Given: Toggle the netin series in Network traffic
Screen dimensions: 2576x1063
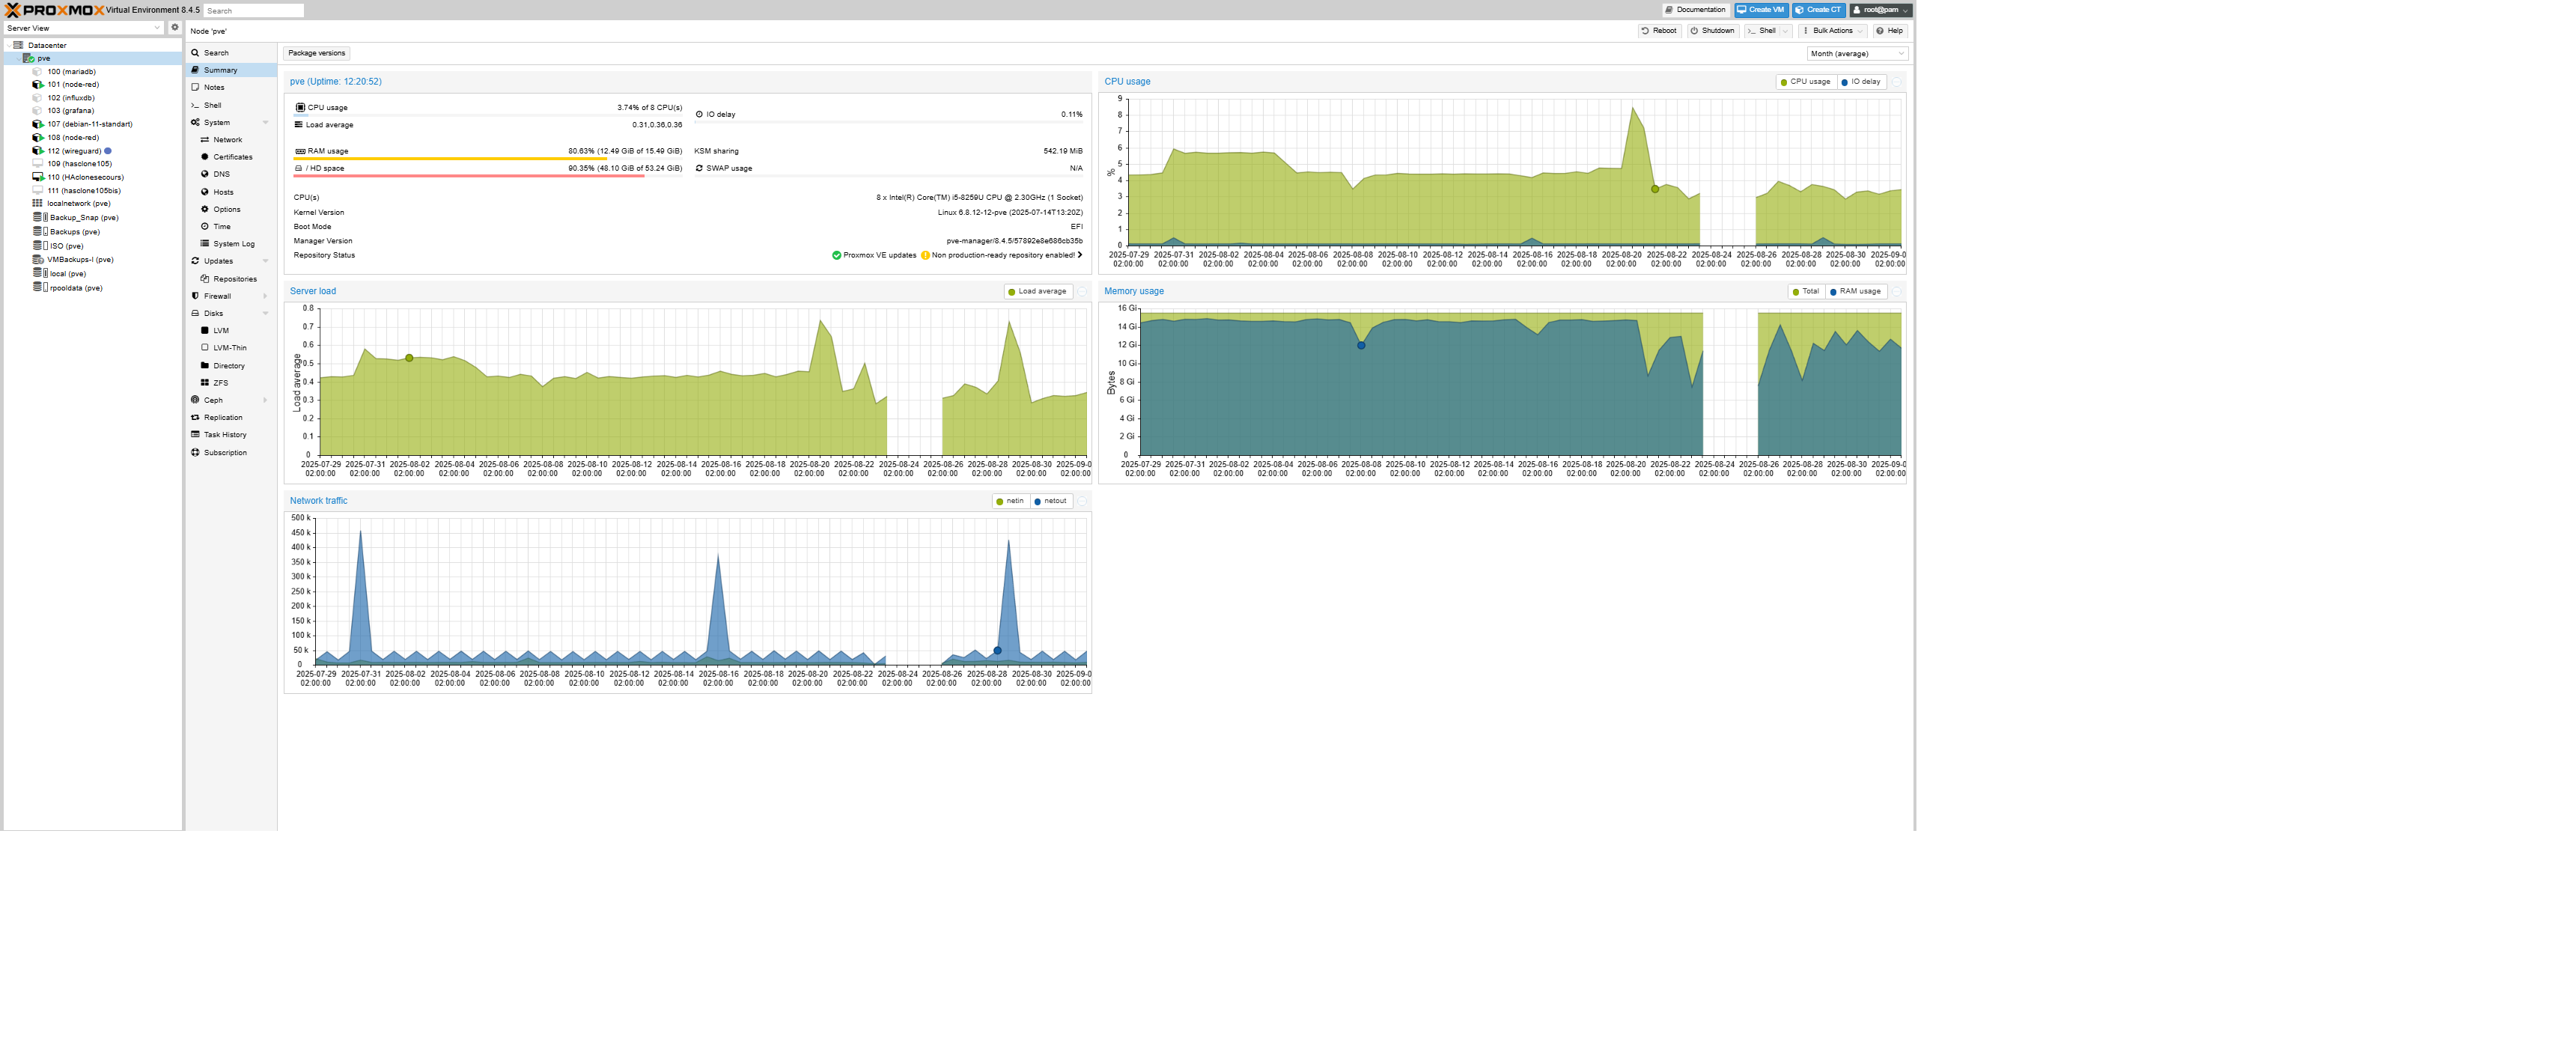Looking at the screenshot, I should point(1010,502).
